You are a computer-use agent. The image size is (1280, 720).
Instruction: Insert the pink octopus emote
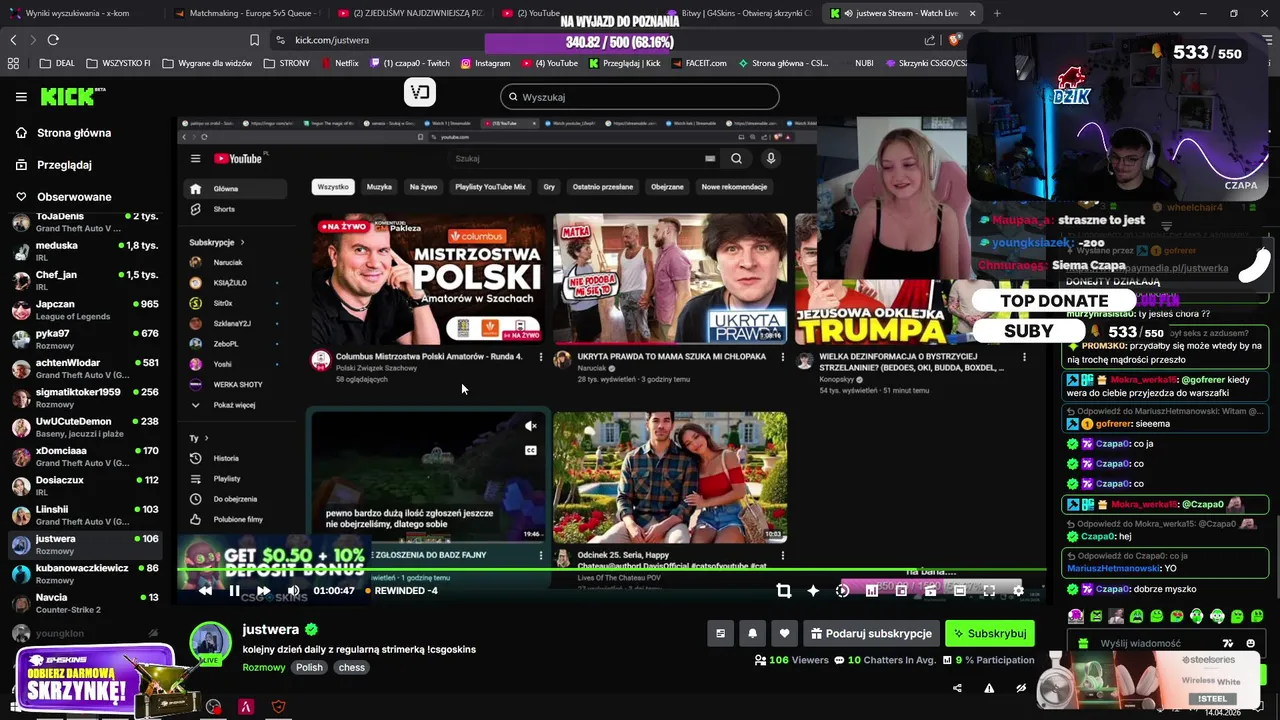1075,616
